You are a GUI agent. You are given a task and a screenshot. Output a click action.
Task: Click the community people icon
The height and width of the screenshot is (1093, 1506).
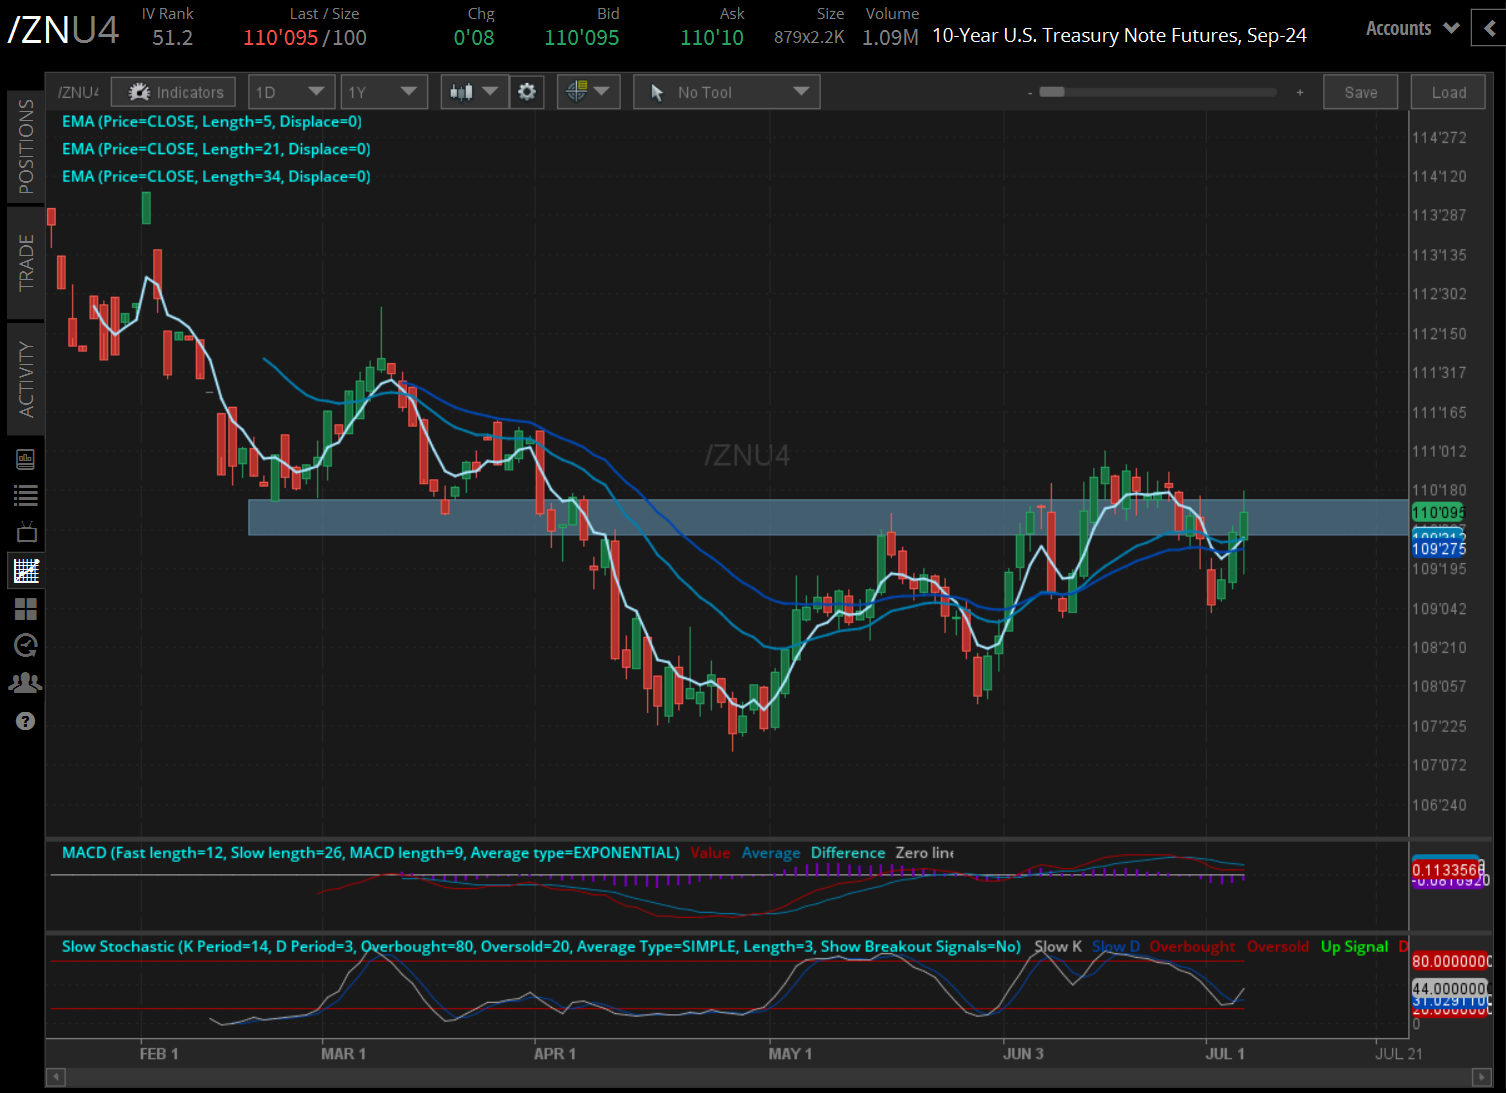(x=26, y=683)
